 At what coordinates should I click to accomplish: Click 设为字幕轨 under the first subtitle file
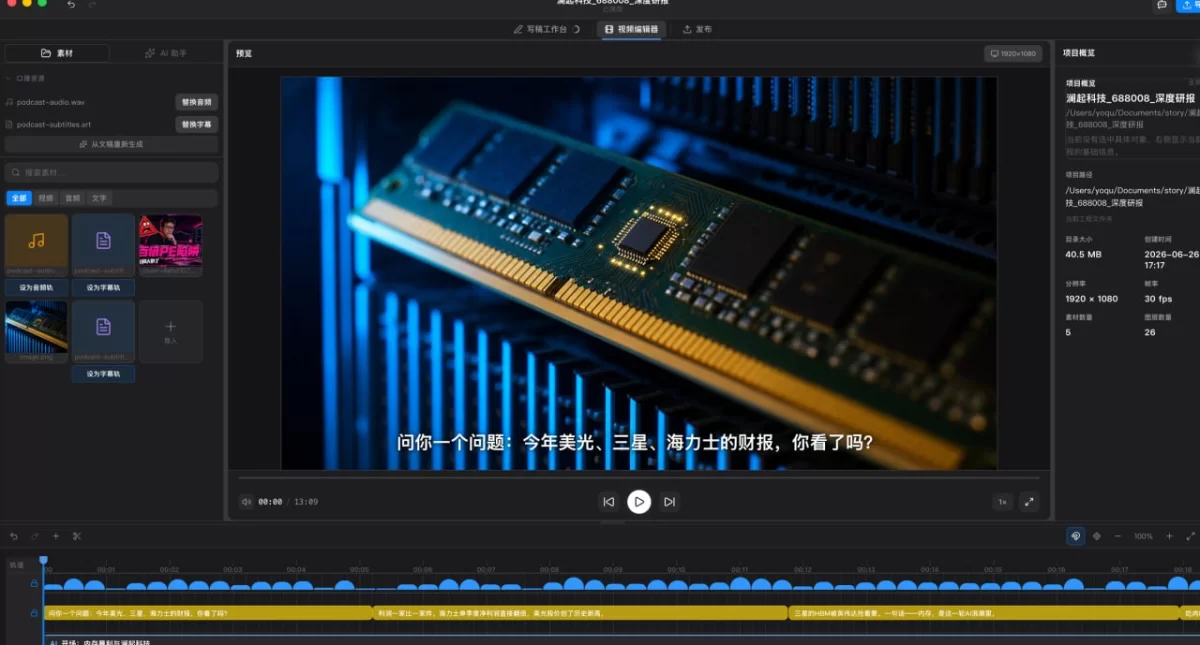[x=103, y=287]
